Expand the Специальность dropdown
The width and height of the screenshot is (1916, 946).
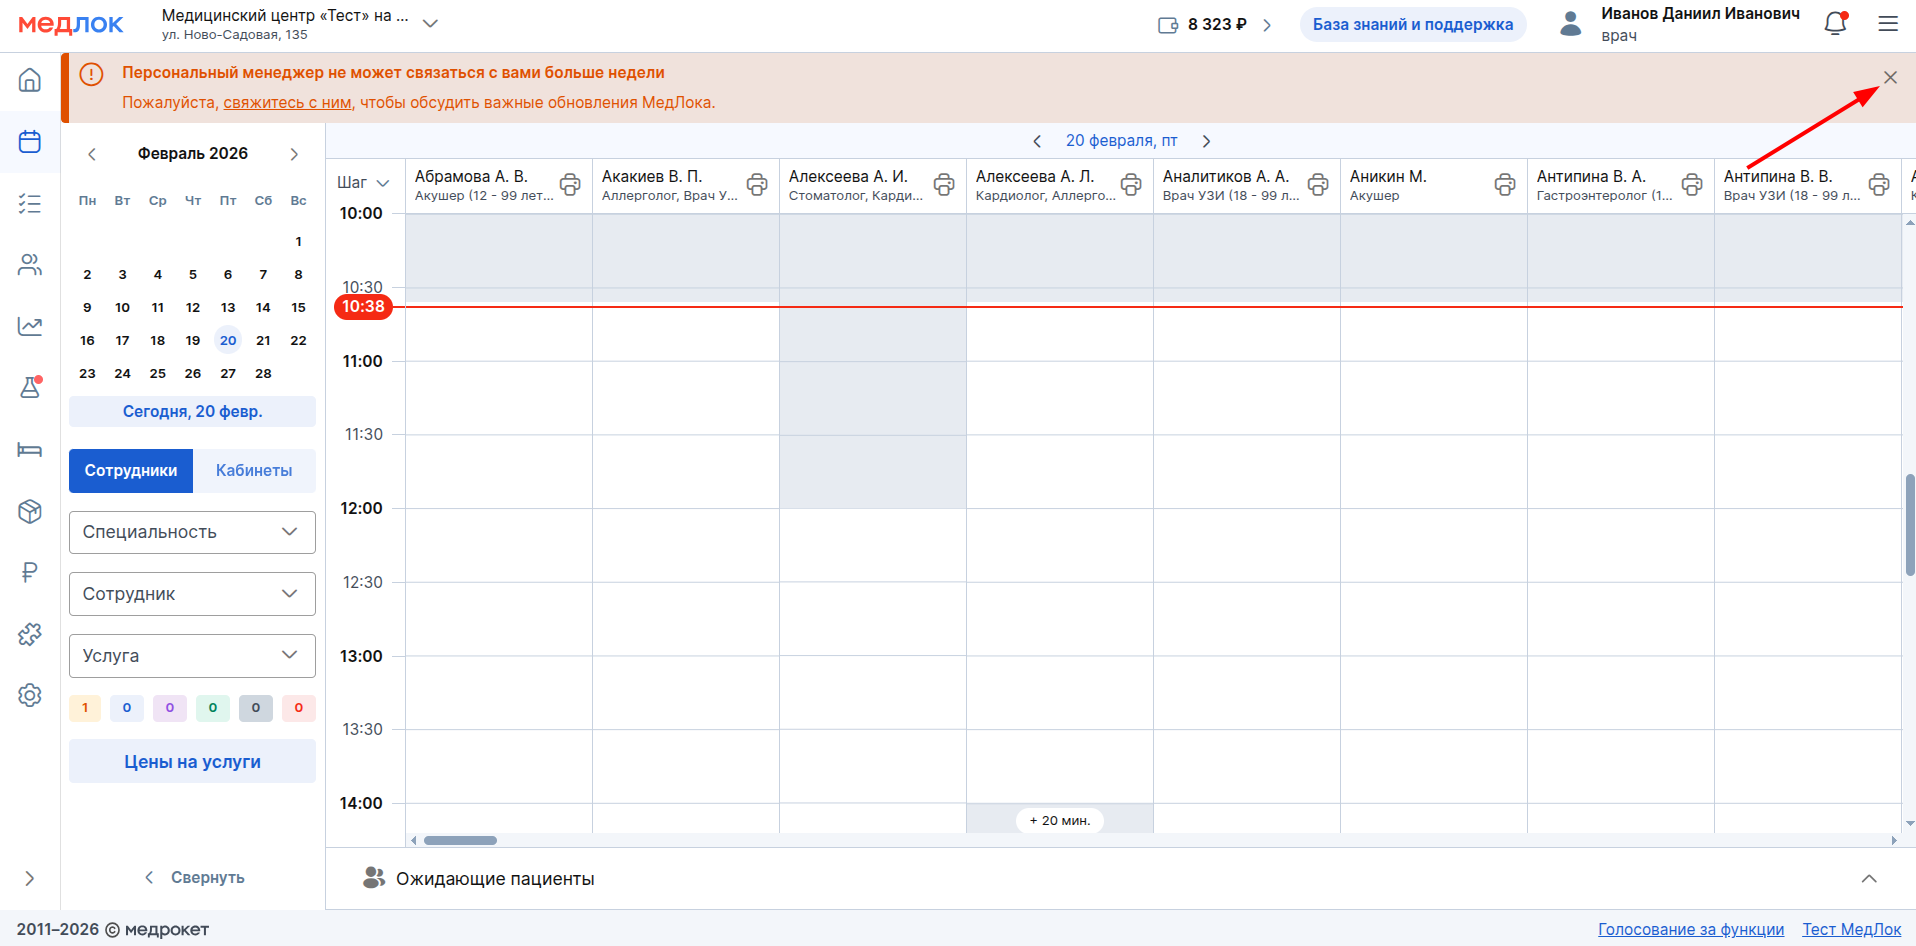192,532
